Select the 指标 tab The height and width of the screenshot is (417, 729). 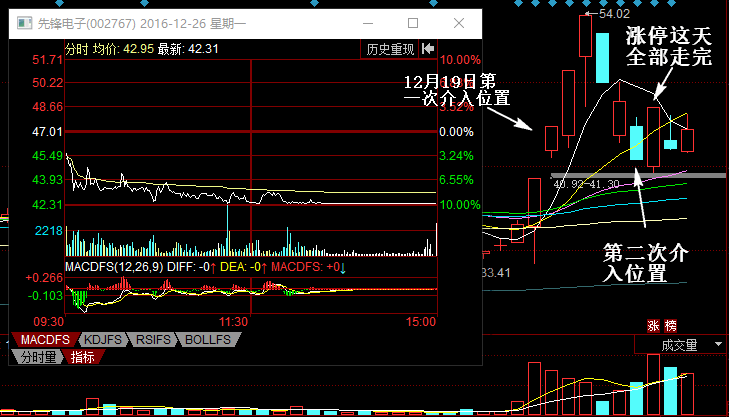pyautogui.click(x=82, y=356)
